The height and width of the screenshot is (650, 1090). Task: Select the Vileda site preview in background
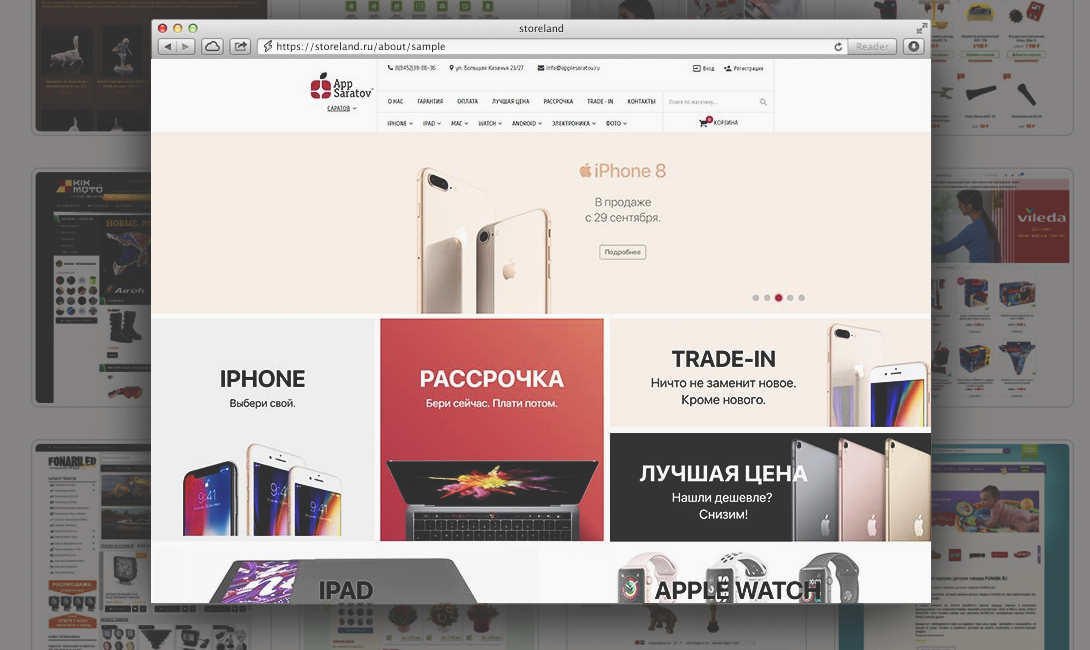(x=1002, y=288)
